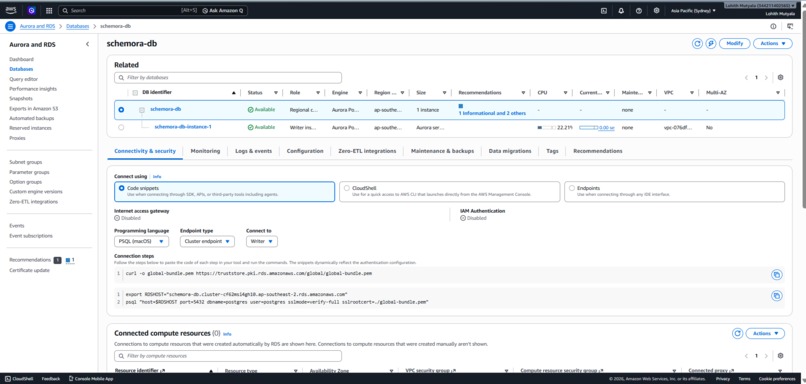Image resolution: width=806 pixels, height=384 pixels.
Task: Go to next page of compute resources
Action: point(766,356)
